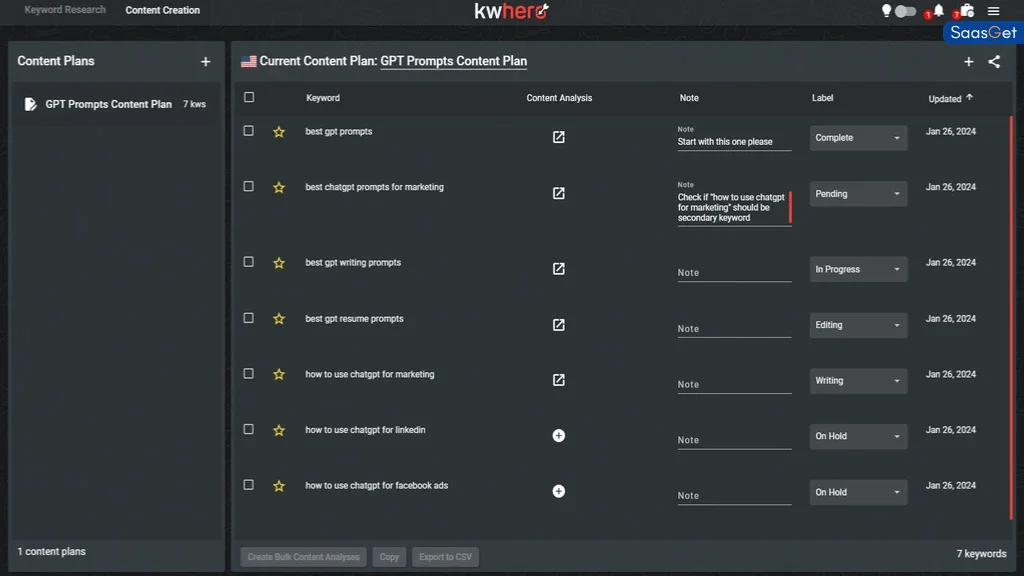The image size is (1024, 576).
Task: Check best chatgpt prompts for marketing checkbox
Action: point(249,186)
